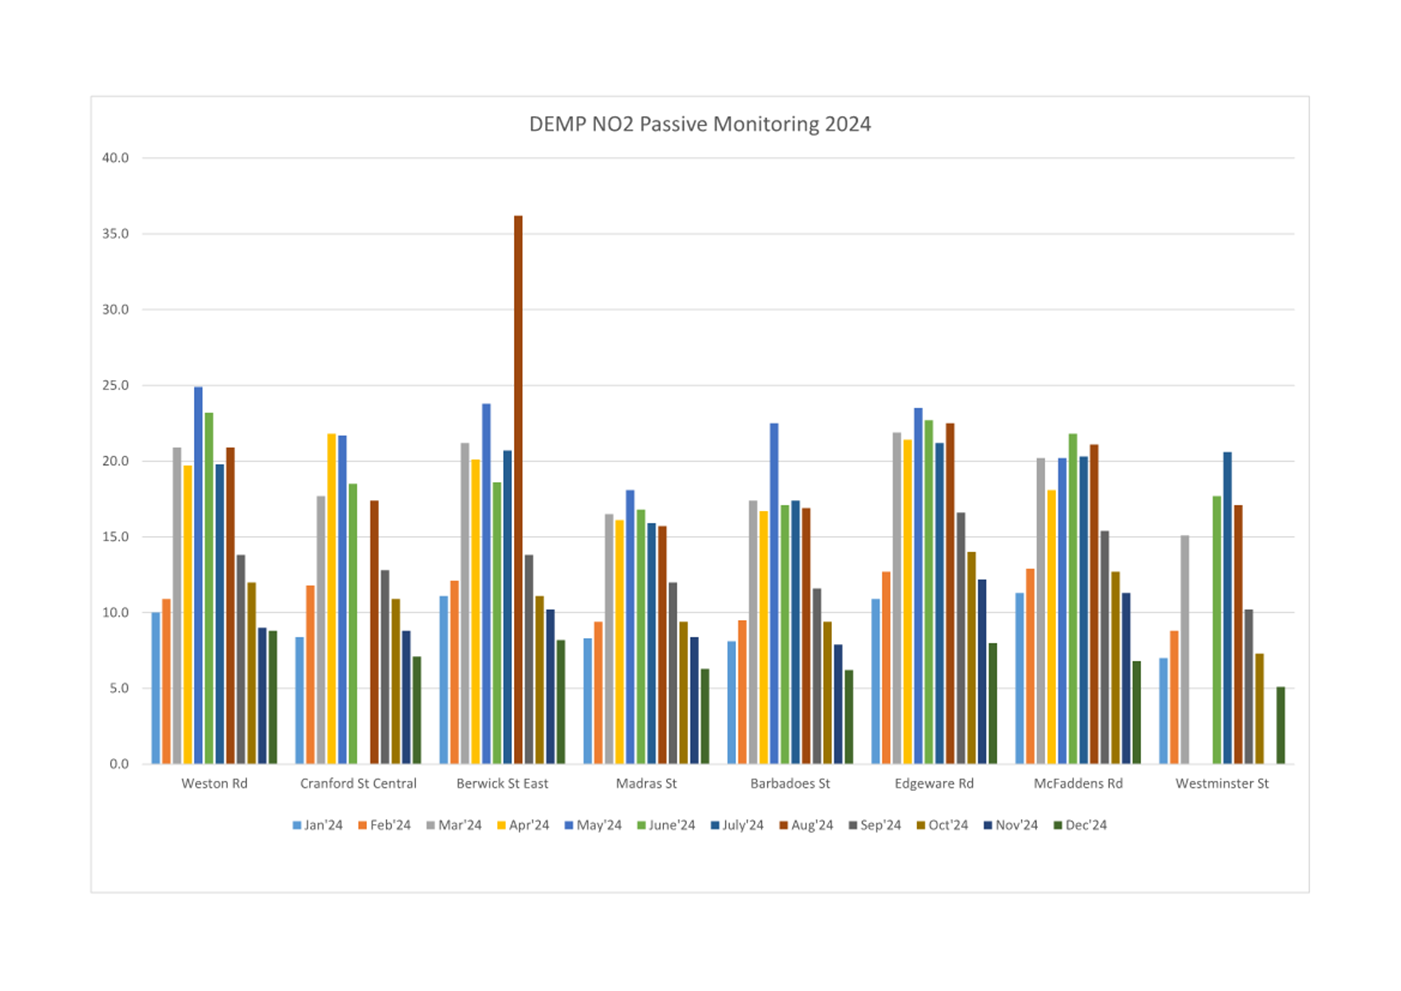Select the Sep'24 legend entry
The width and height of the screenshot is (1401, 991).
(875, 825)
